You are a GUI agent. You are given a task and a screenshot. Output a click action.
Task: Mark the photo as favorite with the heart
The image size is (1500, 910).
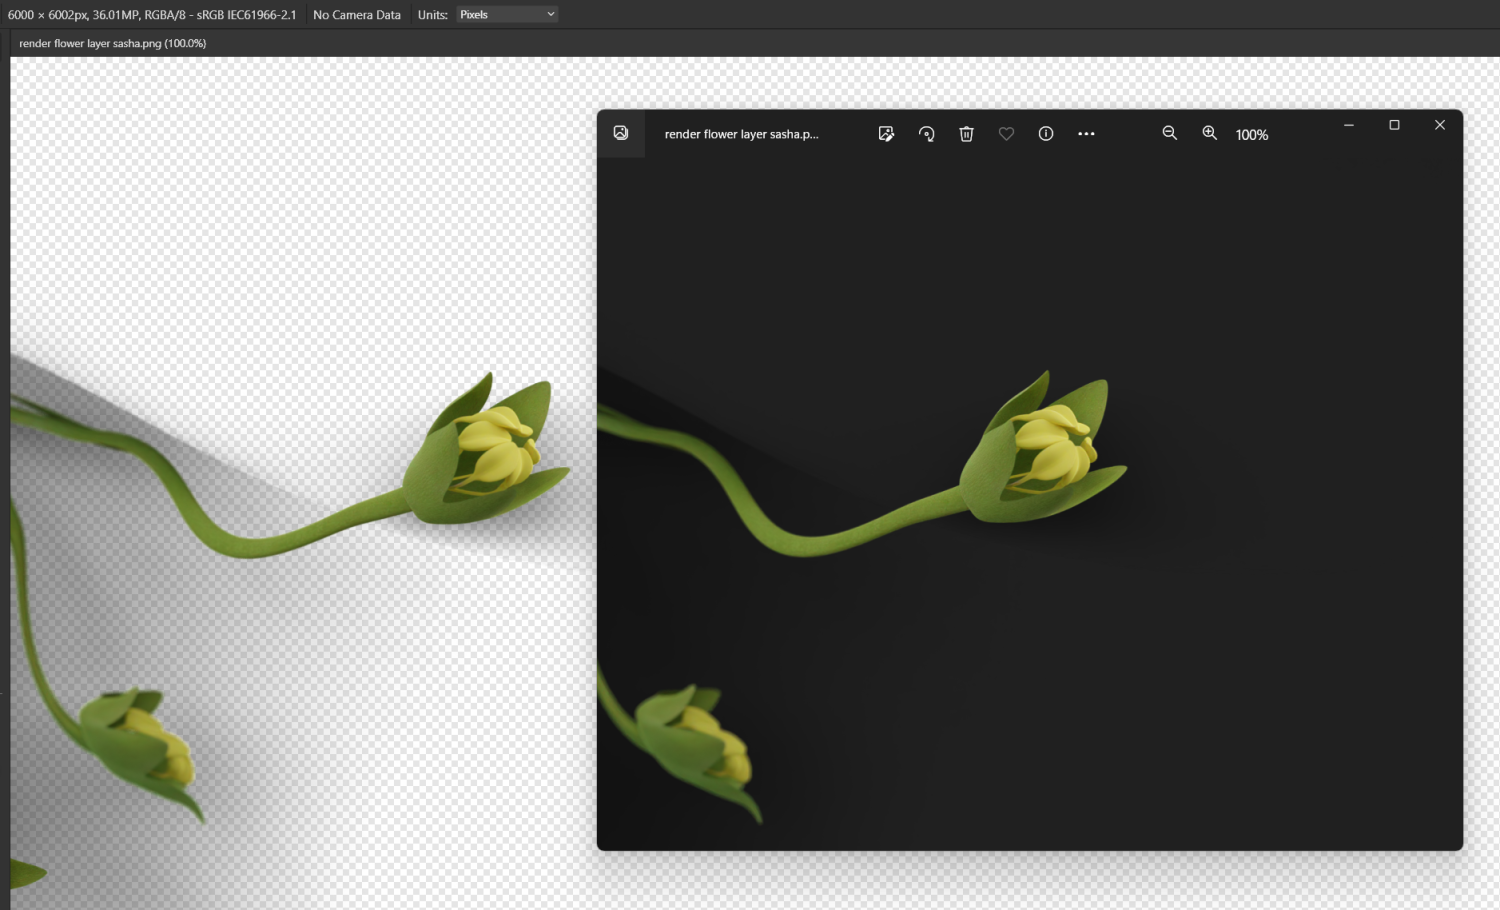click(x=1006, y=133)
